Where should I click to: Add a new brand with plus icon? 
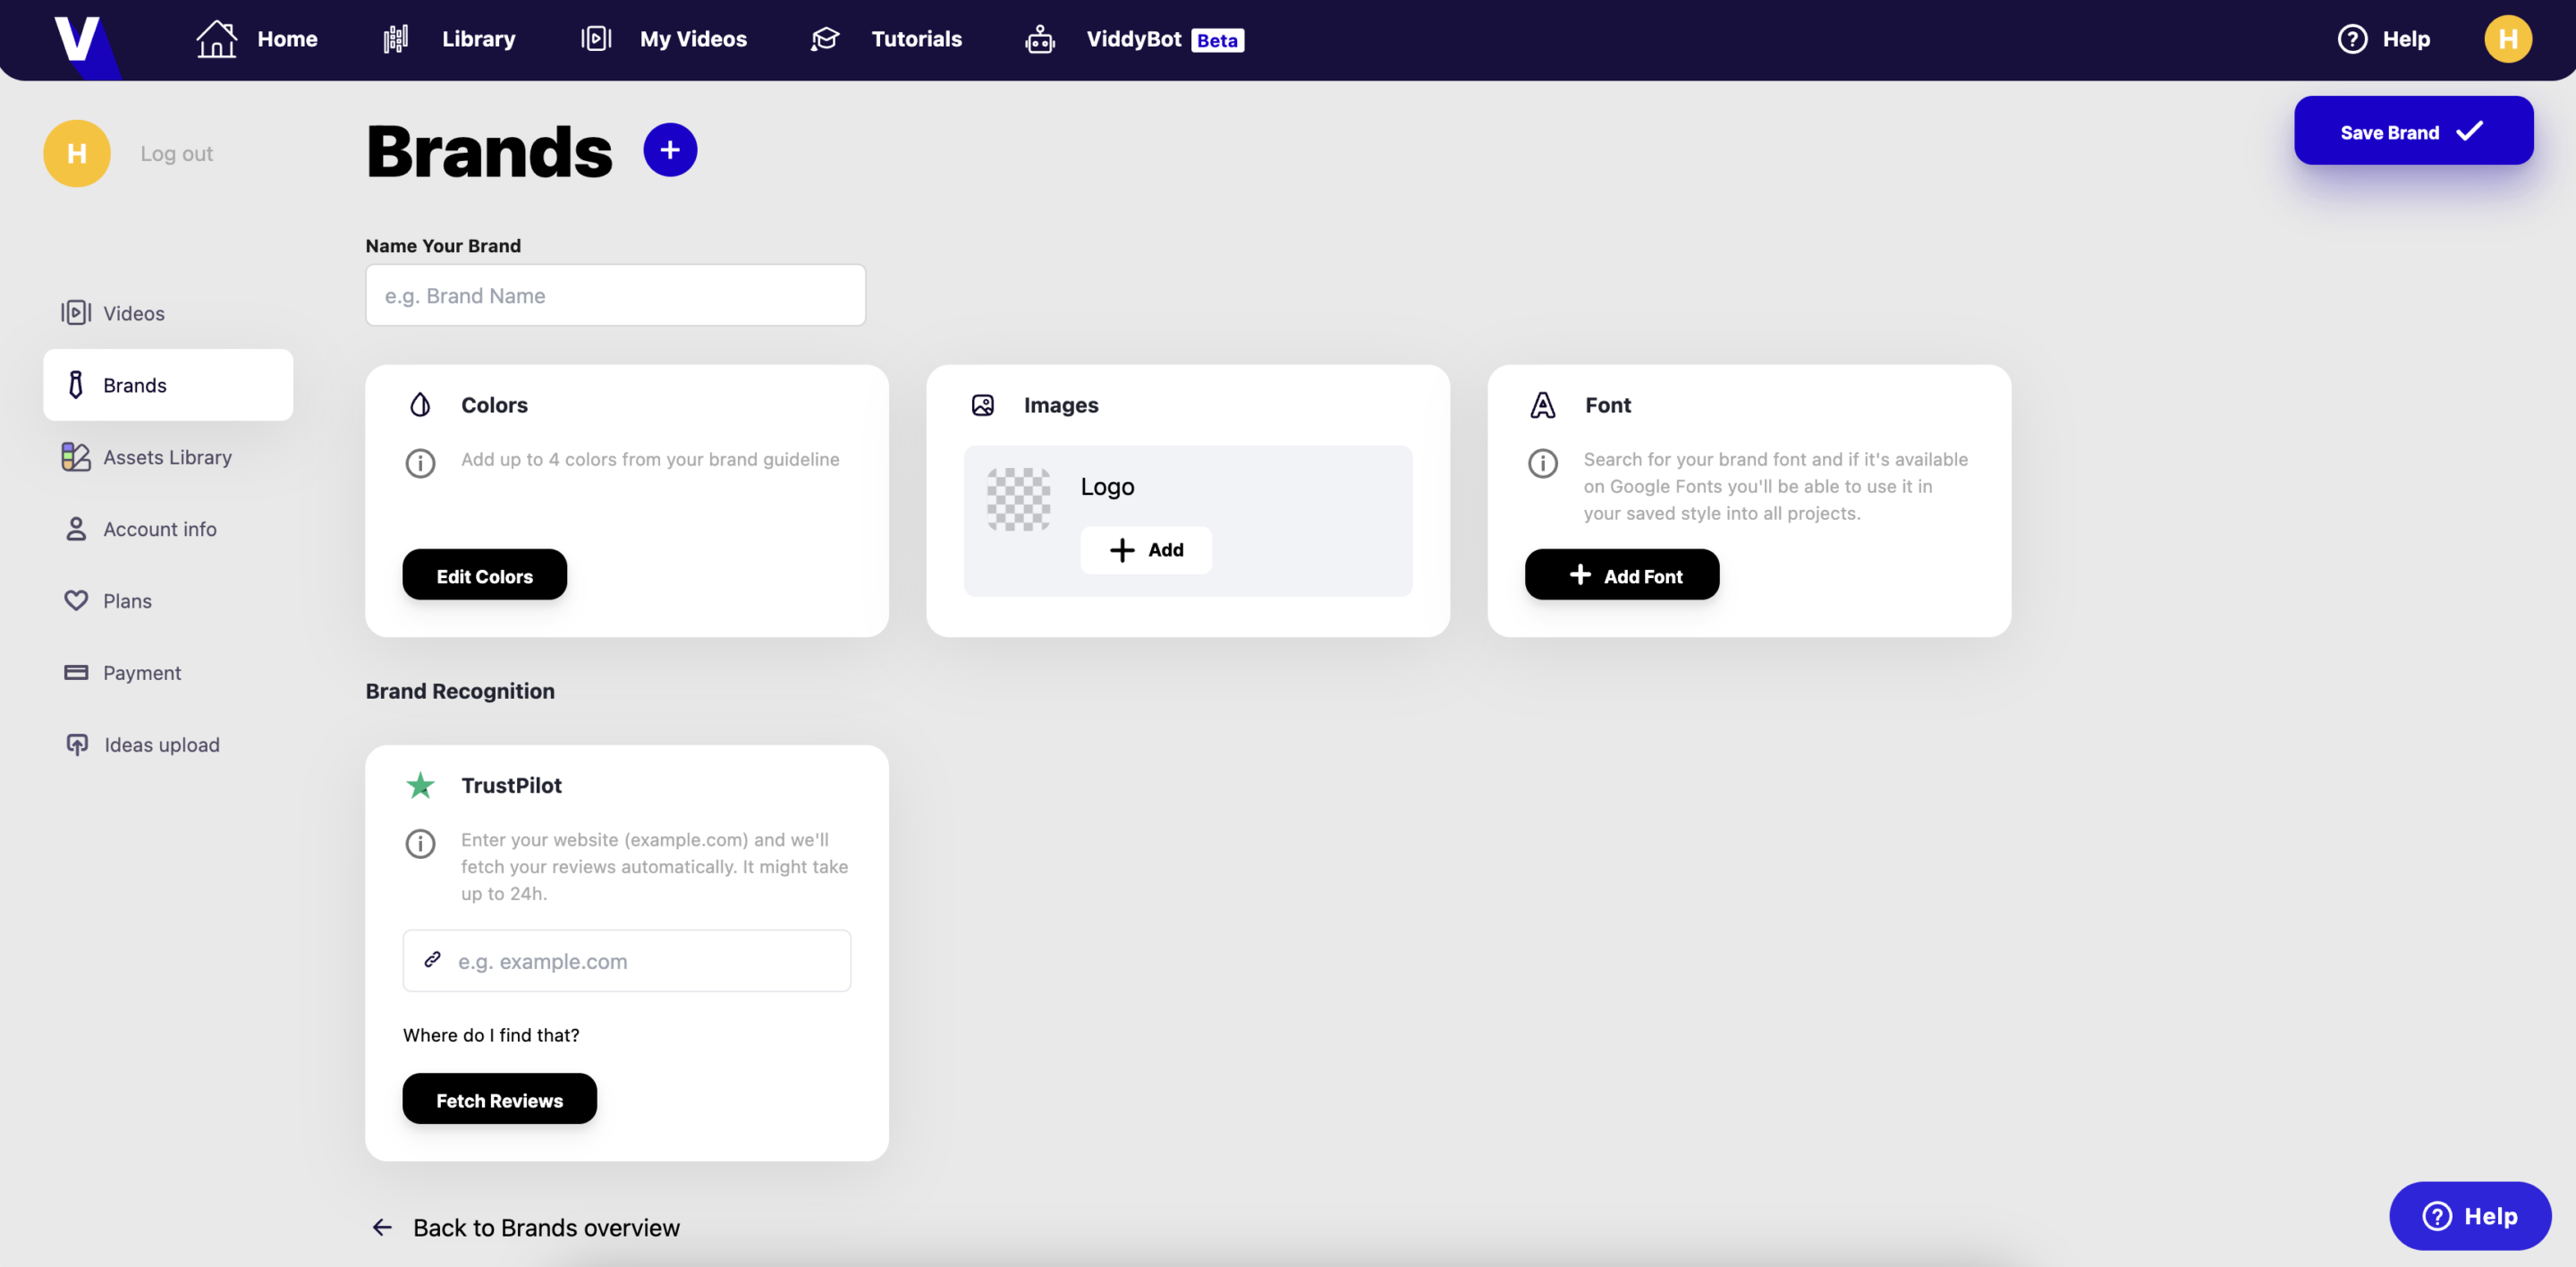pos(670,150)
